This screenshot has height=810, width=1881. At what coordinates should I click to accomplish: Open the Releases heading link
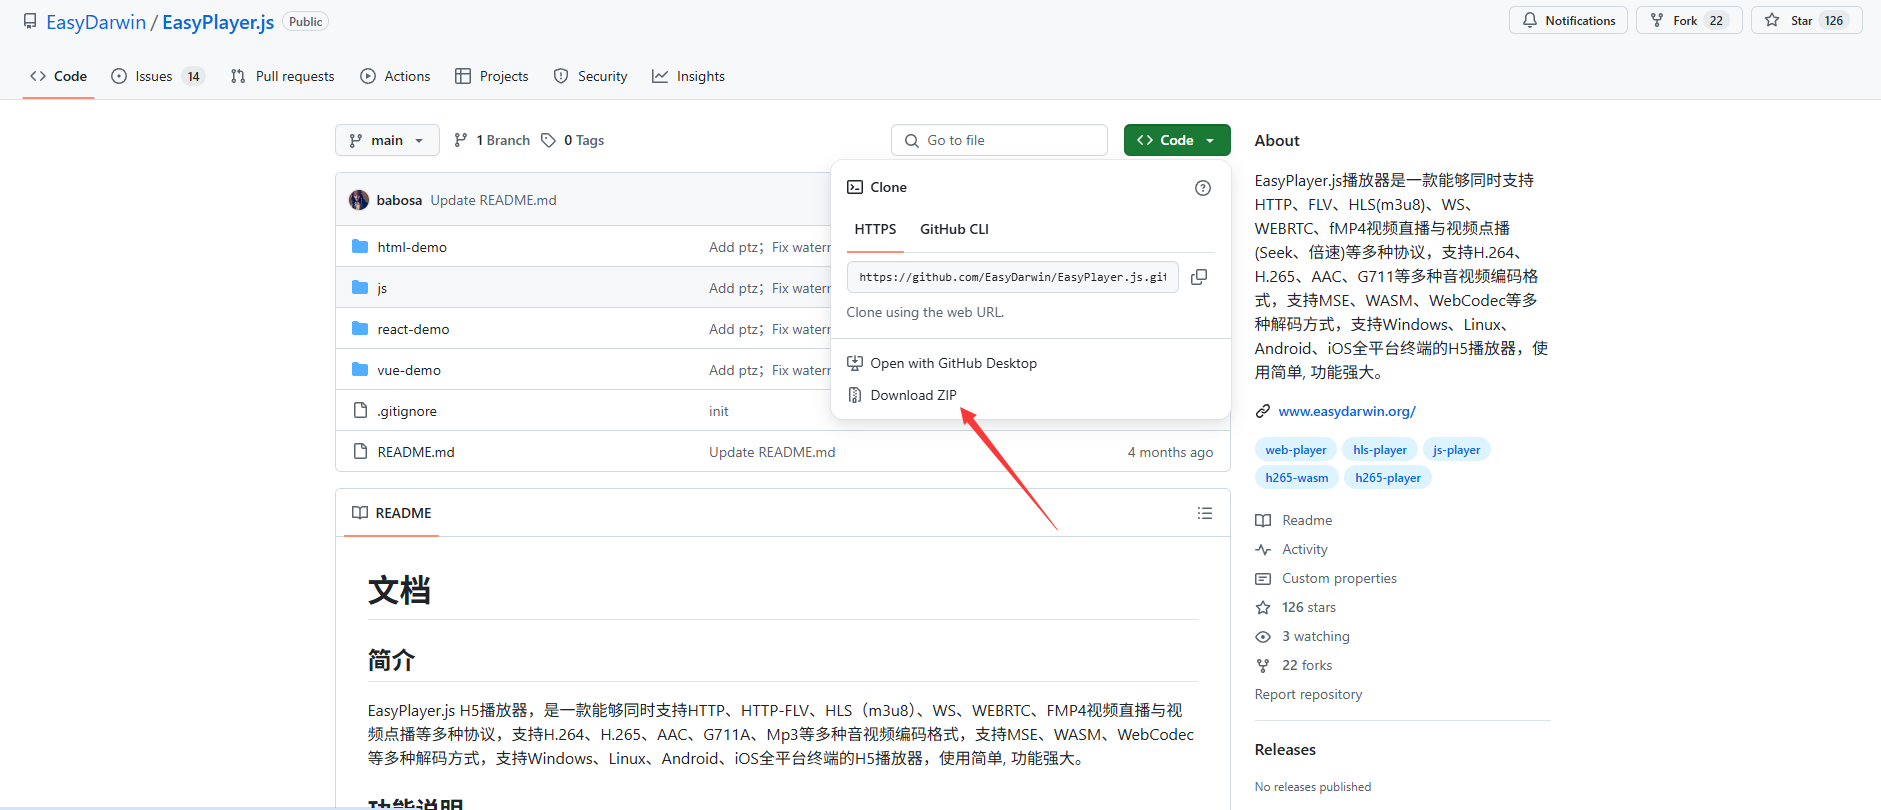1285,749
